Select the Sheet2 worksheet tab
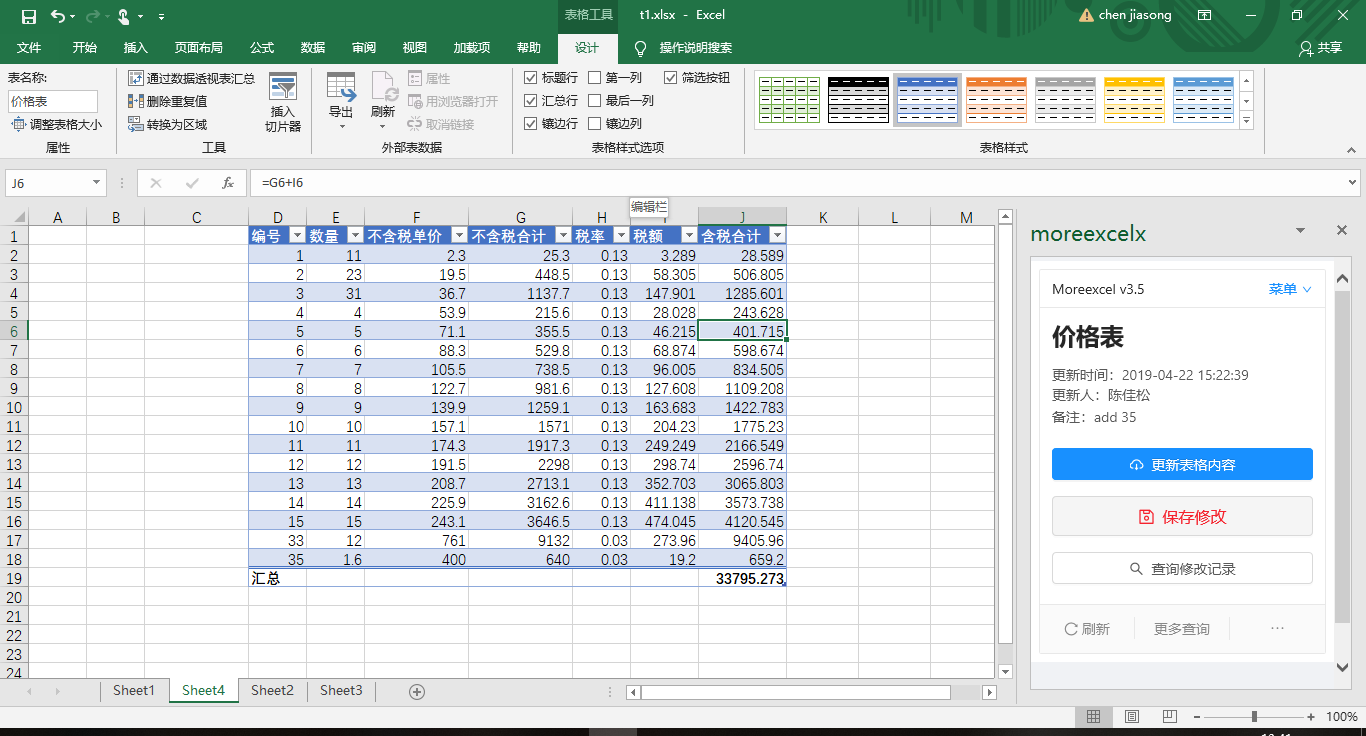1366x736 pixels. pyautogui.click(x=271, y=690)
